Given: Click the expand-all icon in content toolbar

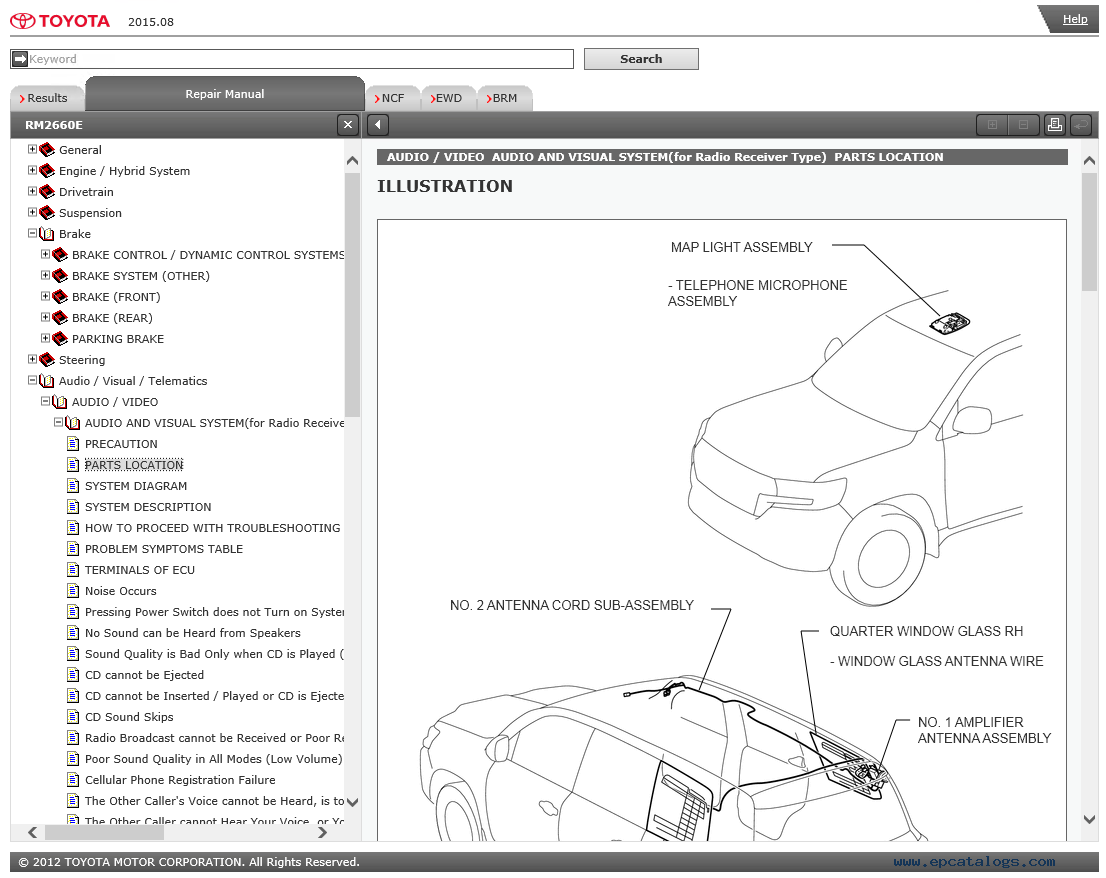Looking at the screenshot, I should pos(992,125).
